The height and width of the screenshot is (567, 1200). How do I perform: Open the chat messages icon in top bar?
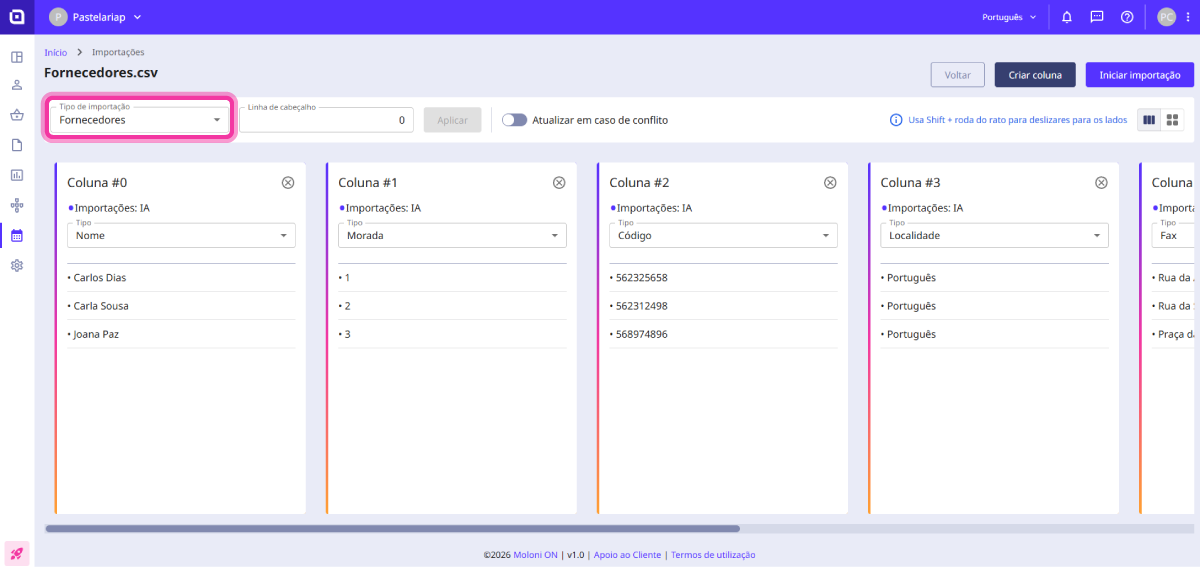point(1097,17)
